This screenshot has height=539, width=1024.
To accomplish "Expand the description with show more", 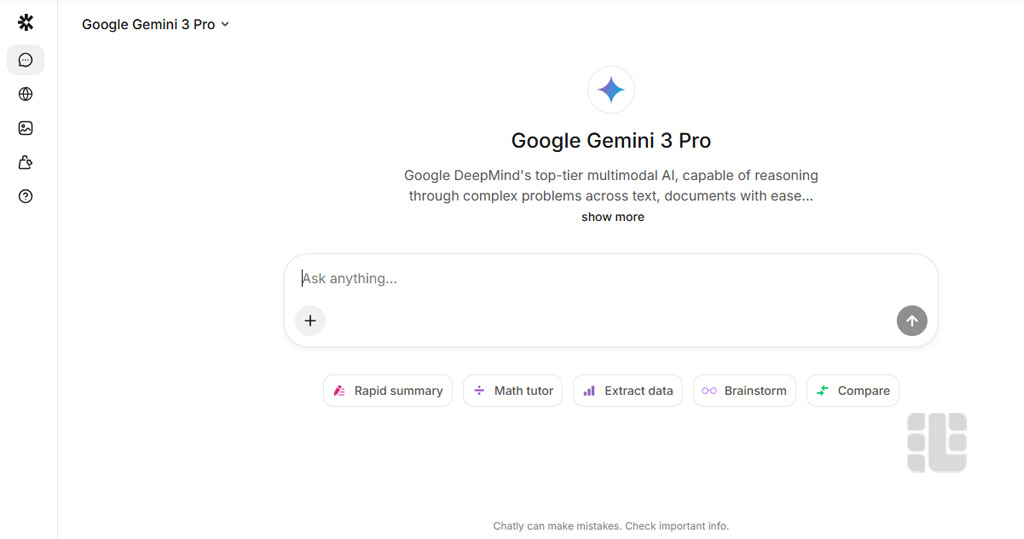I will [612, 217].
